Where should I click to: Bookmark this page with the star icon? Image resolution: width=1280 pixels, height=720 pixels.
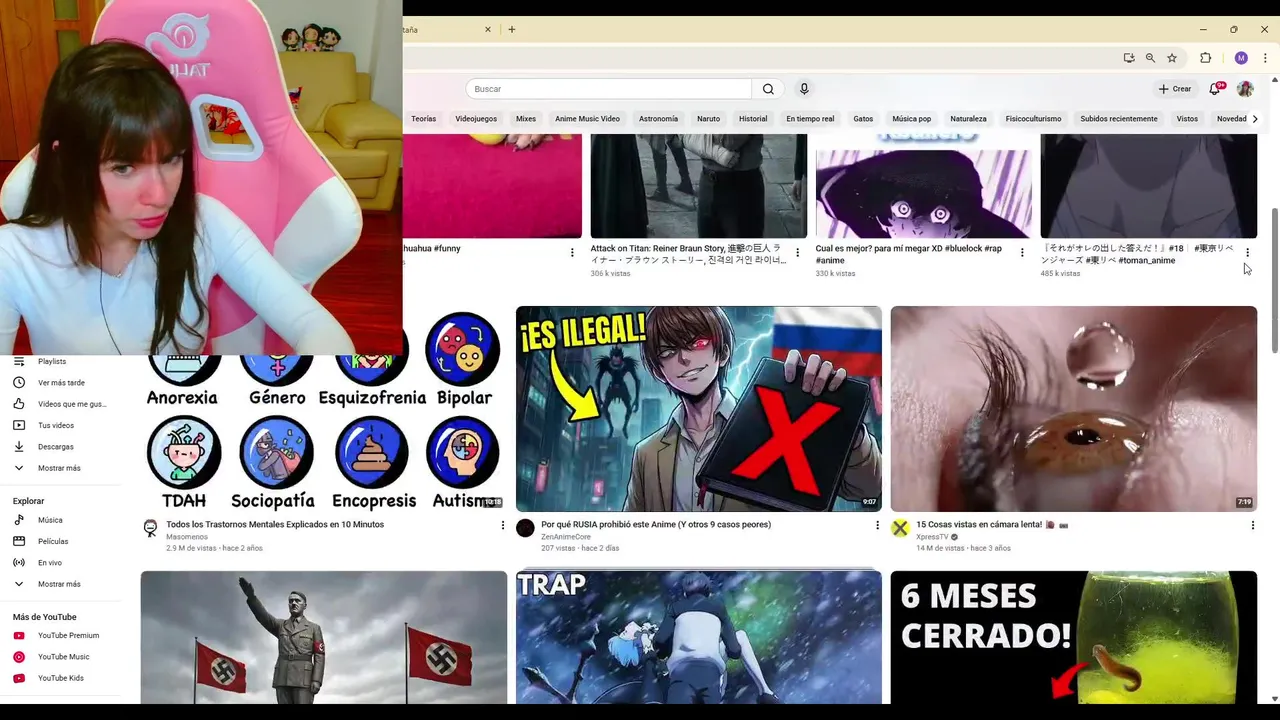[1172, 58]
